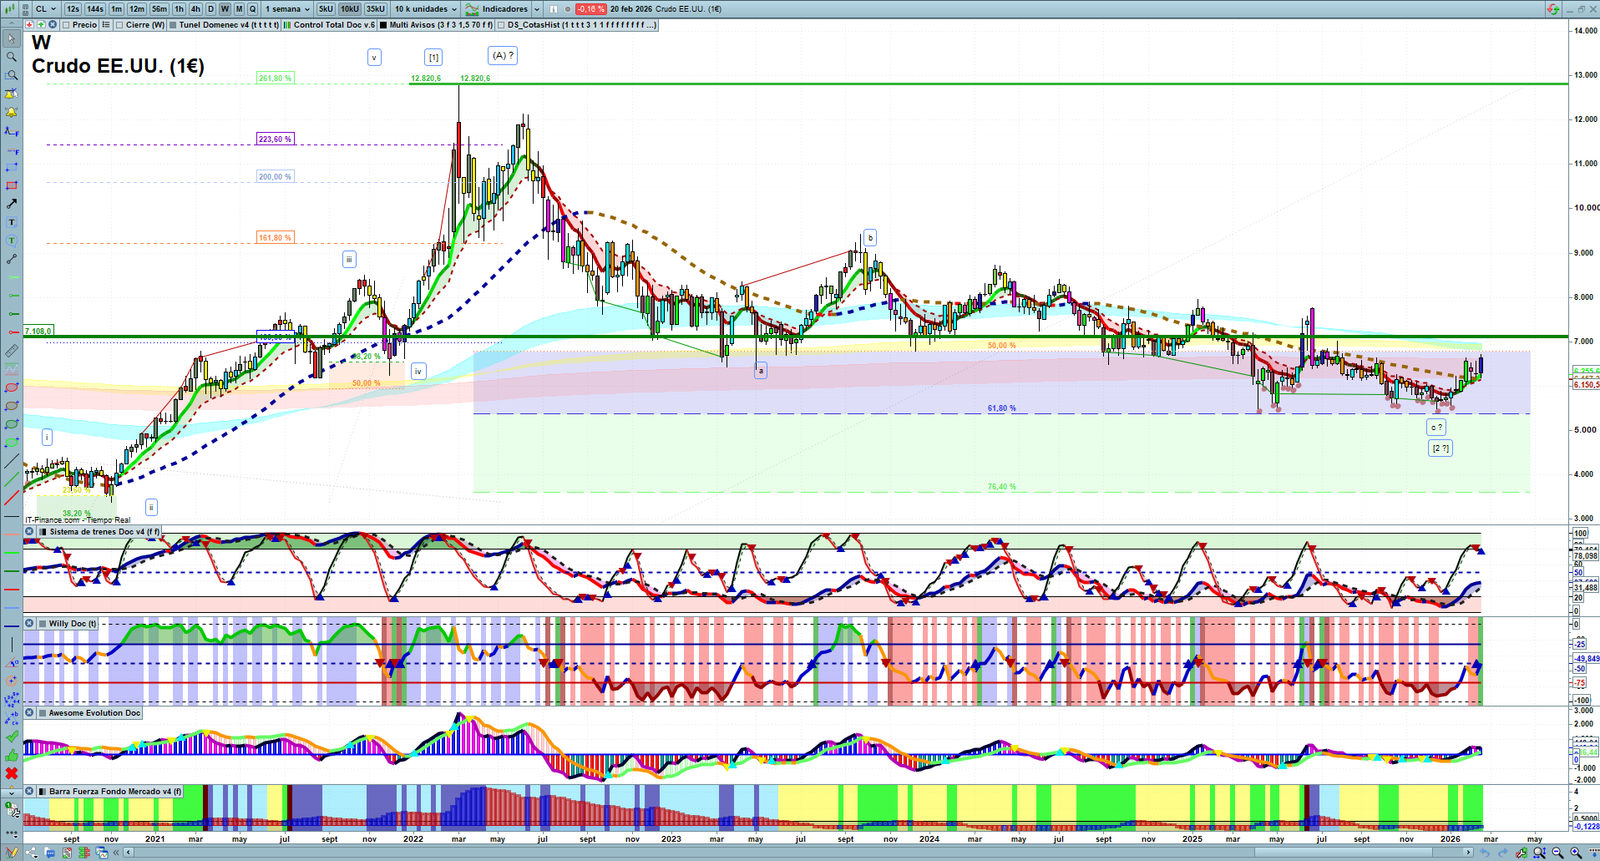Expand the down-chevron at sidebar bottom

[x=11, y=792]
